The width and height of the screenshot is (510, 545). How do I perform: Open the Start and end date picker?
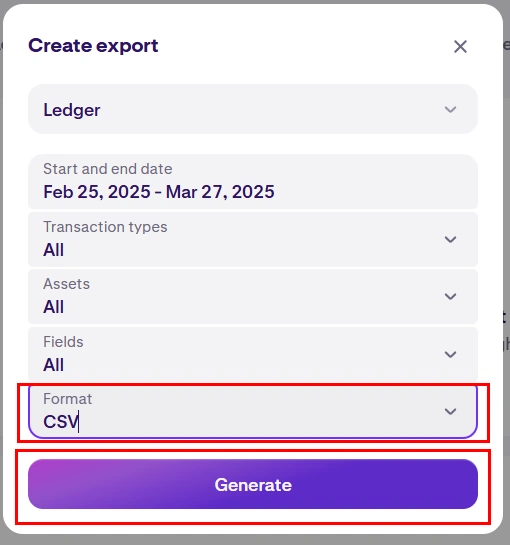coord(253,182)
